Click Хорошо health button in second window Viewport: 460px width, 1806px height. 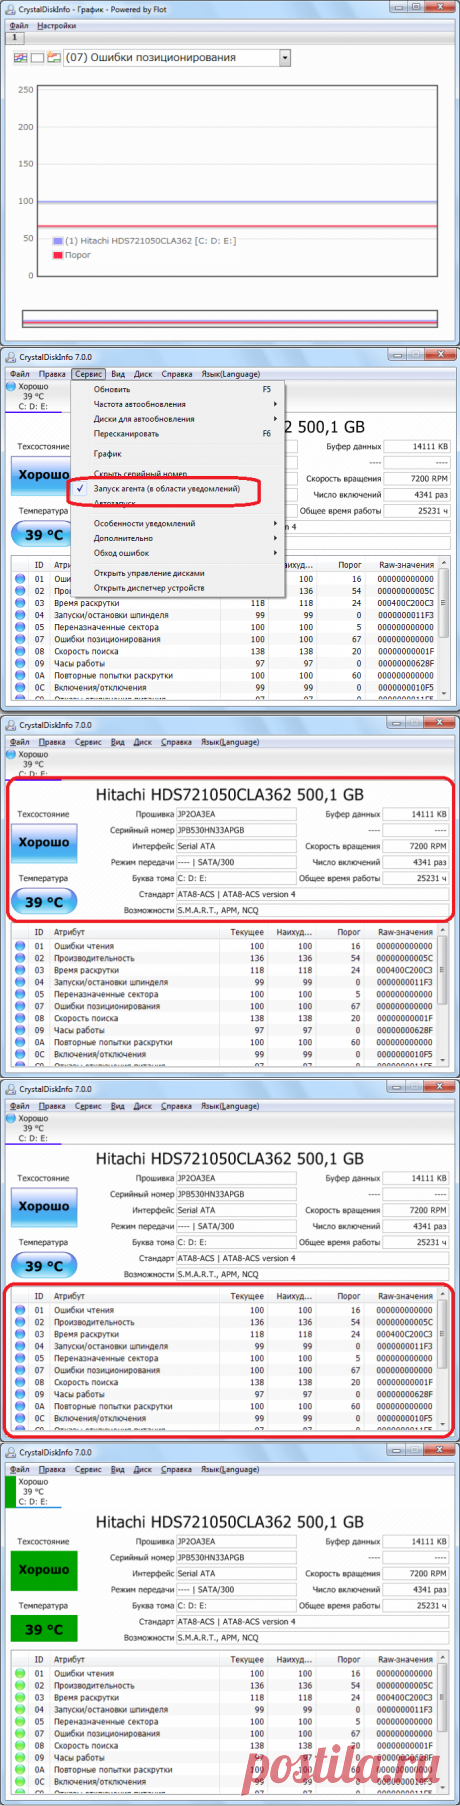click(40, 475)
